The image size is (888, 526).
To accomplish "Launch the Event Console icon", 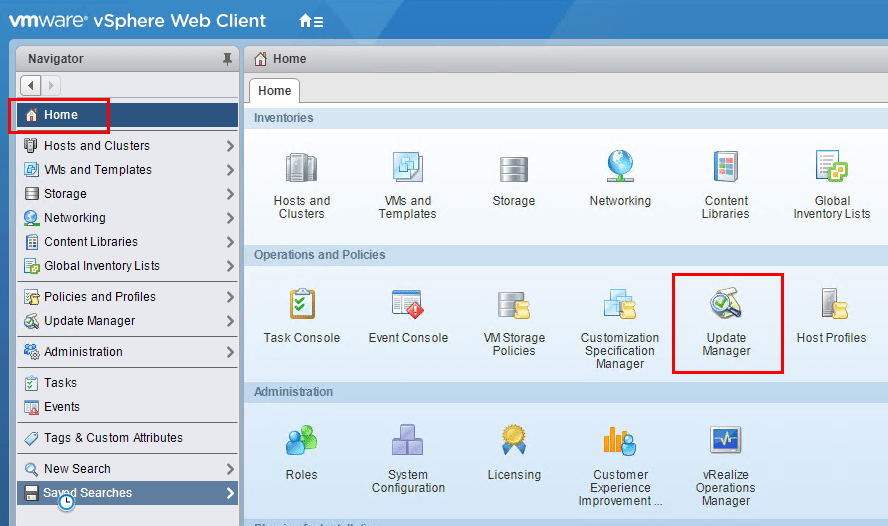I will (408, 303).
